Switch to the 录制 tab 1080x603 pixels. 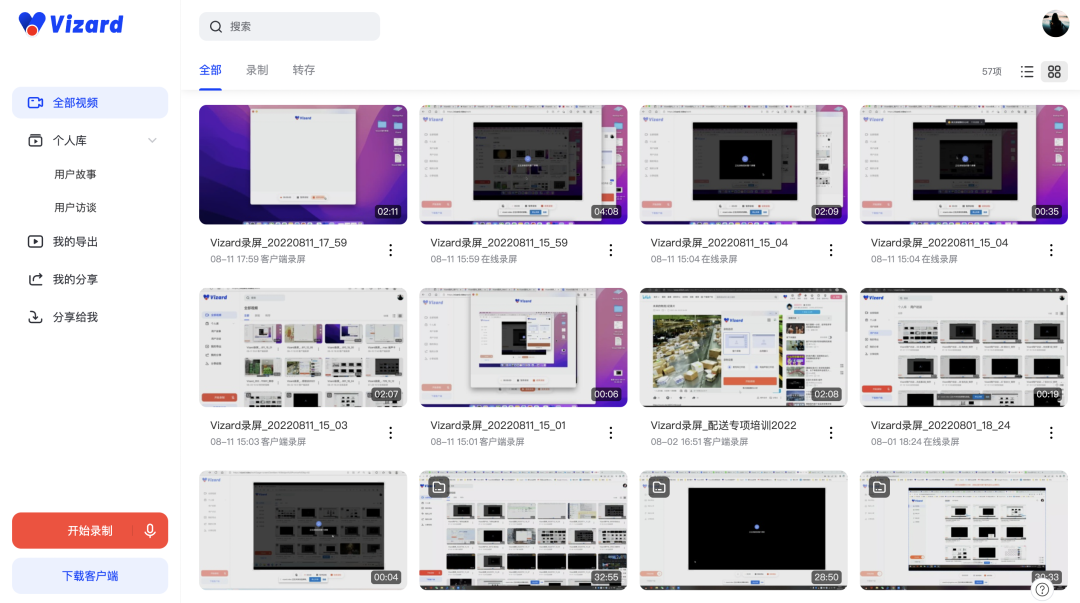tap(256, 70)
